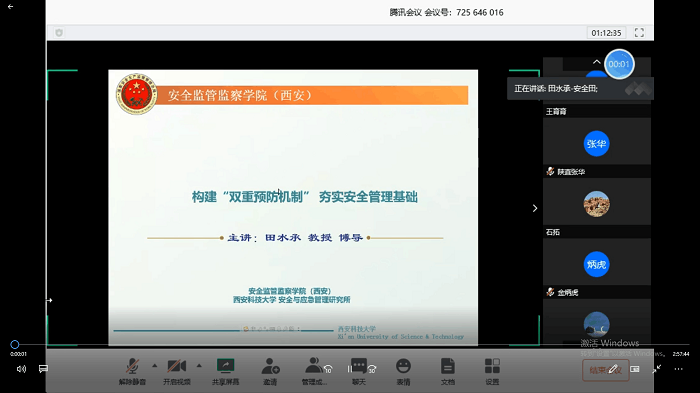This screenshot has height=393, width=700.
Task: Skip forward 30 seconds in video
Action: (372, 369)
